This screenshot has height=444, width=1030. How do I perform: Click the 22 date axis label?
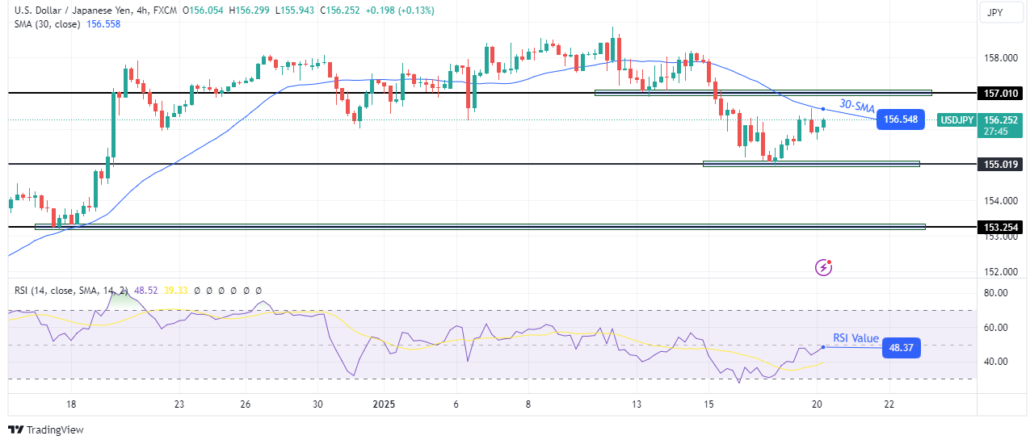(889, 404)
